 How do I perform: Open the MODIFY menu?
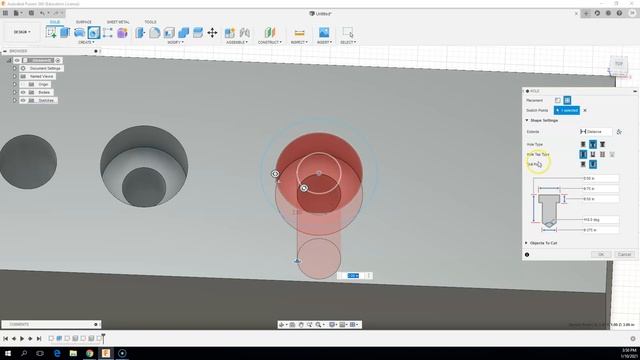(x=176, y=42)
